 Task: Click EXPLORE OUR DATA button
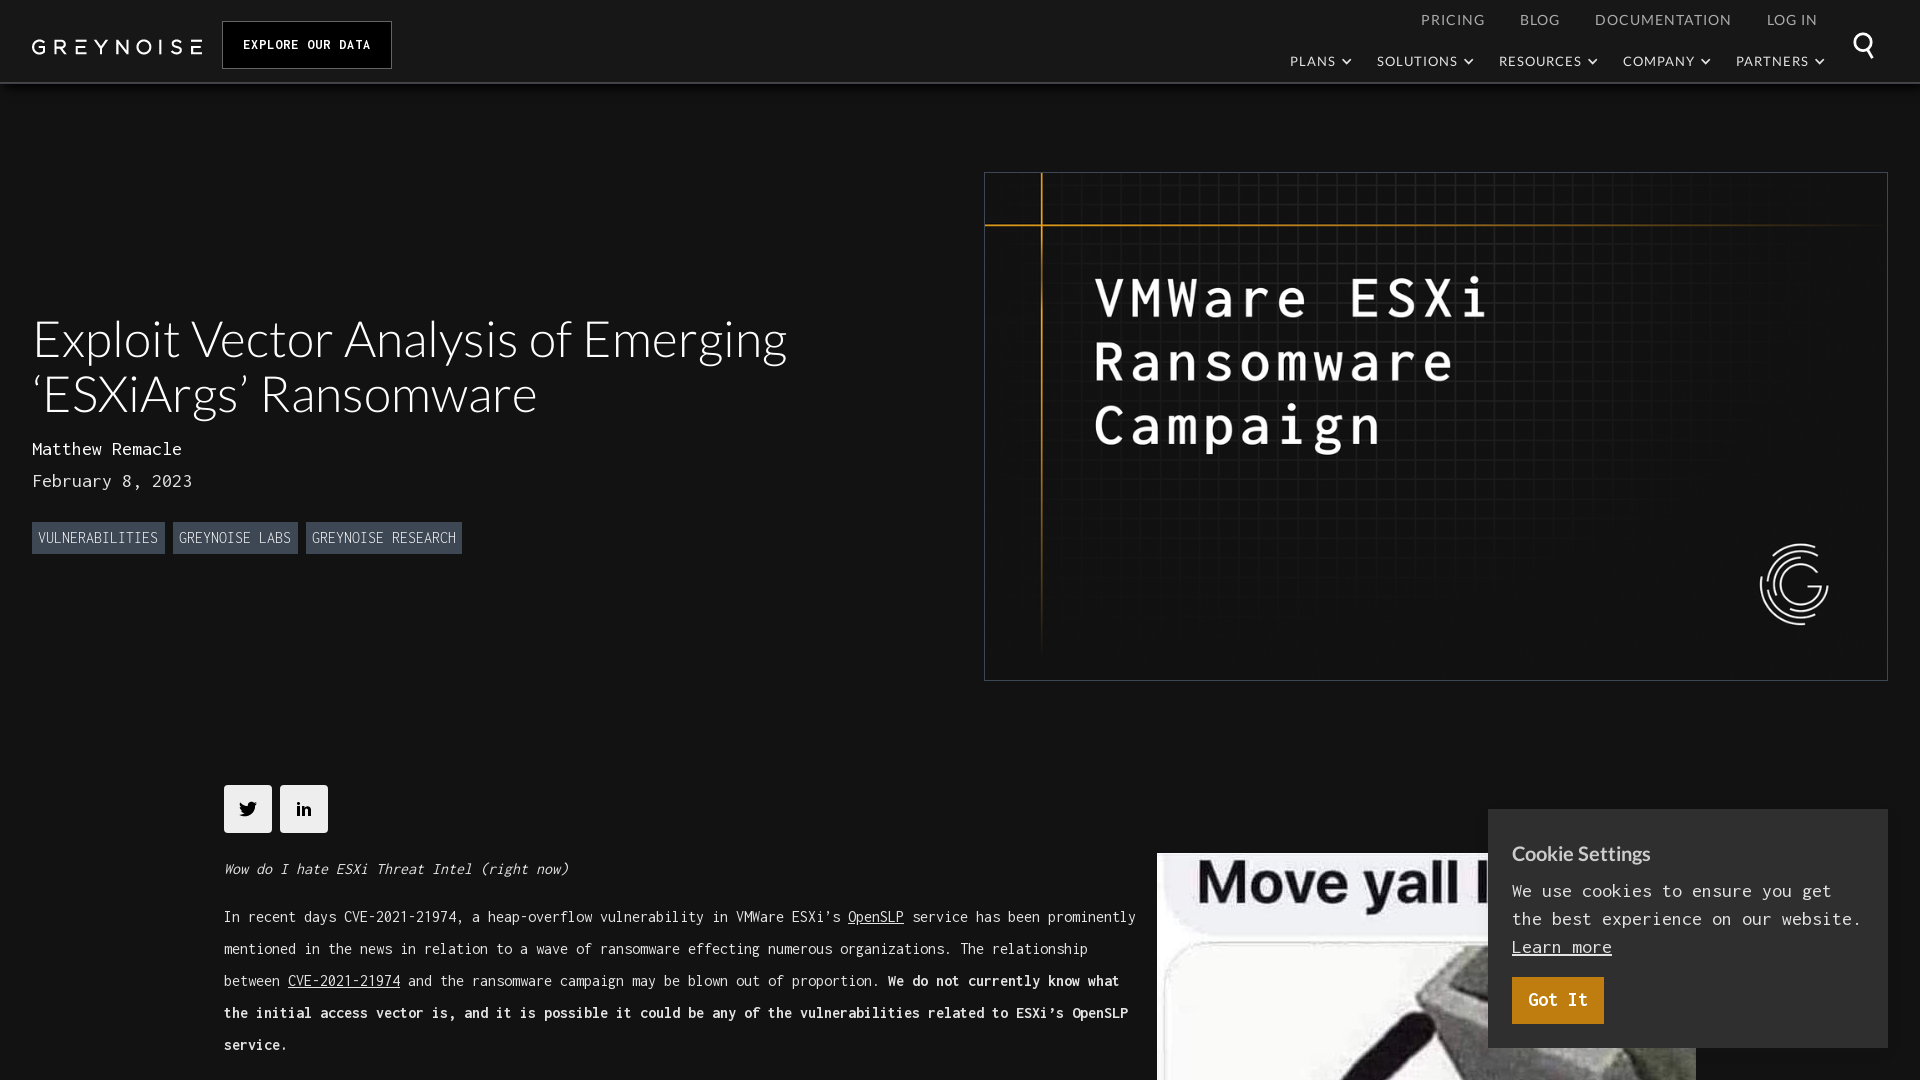tap(306, 45)
